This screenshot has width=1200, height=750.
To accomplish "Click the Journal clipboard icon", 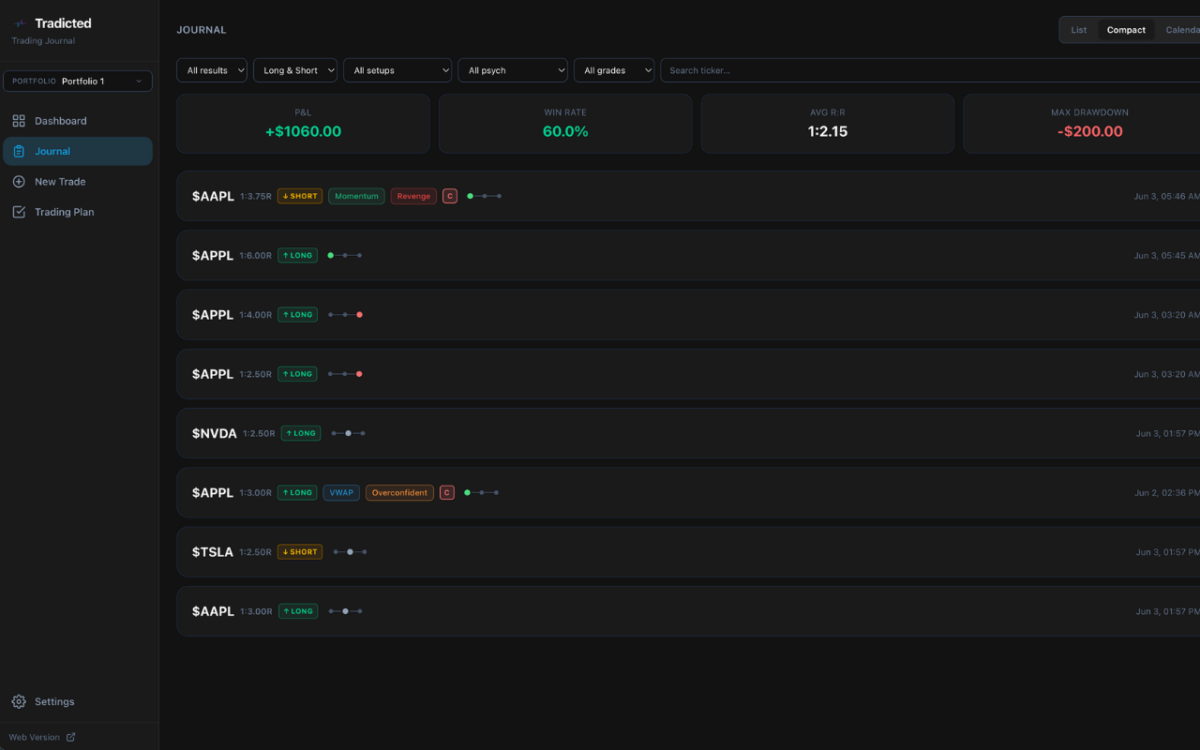I will click(x=19, y=151).
